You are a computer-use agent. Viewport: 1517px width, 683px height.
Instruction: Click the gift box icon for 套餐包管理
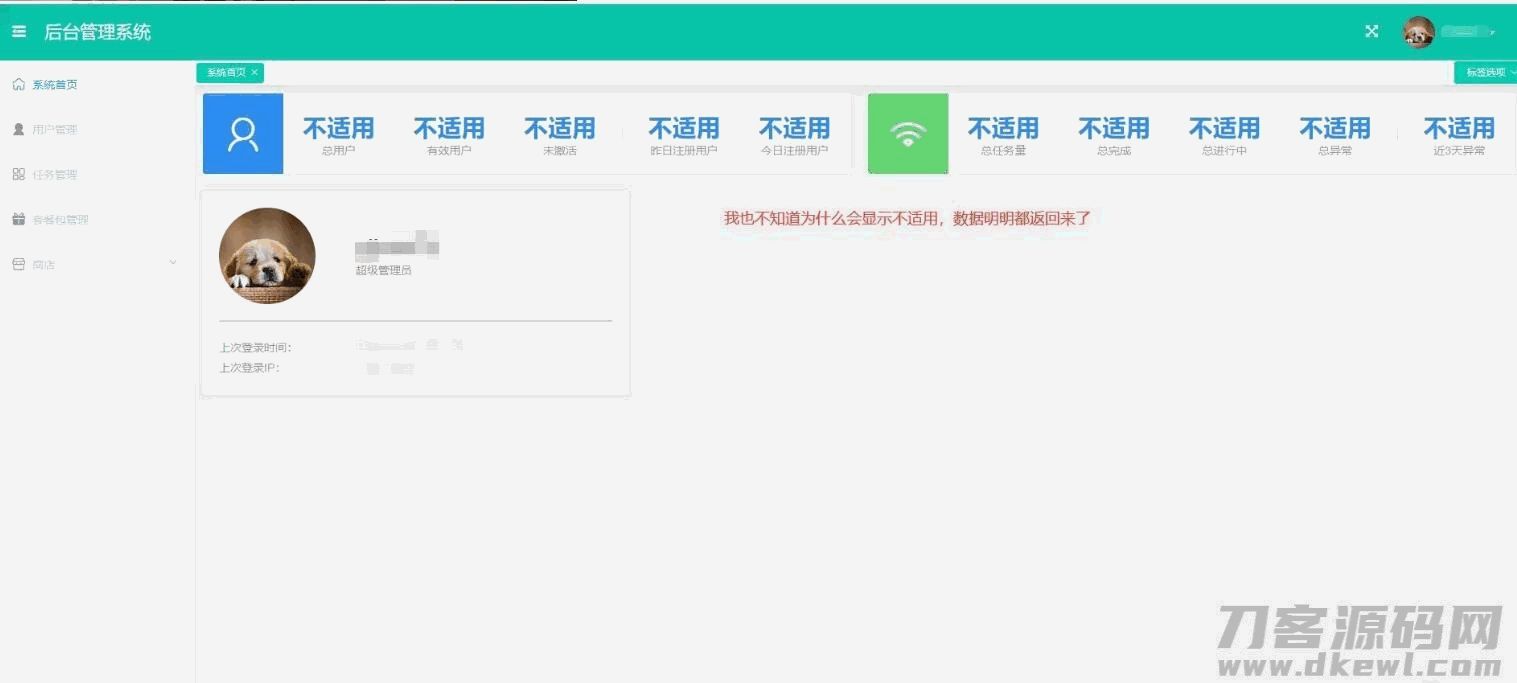click(18, 220)
